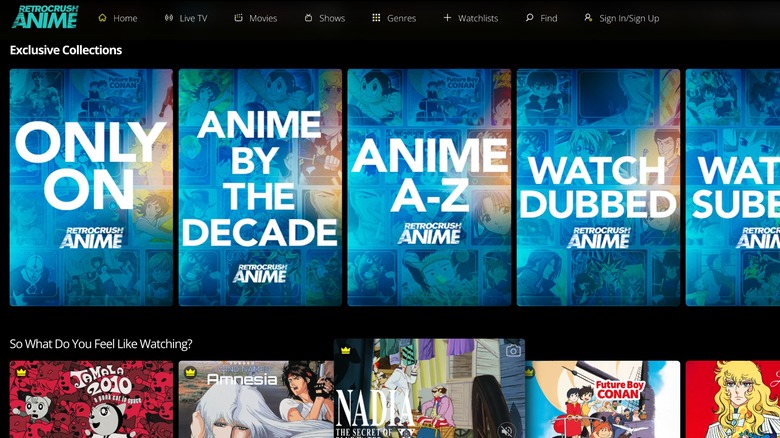This screenshot has width=780, height=438.
Task: Open Live TV via its broadcast icon
Action: [169, 18]
